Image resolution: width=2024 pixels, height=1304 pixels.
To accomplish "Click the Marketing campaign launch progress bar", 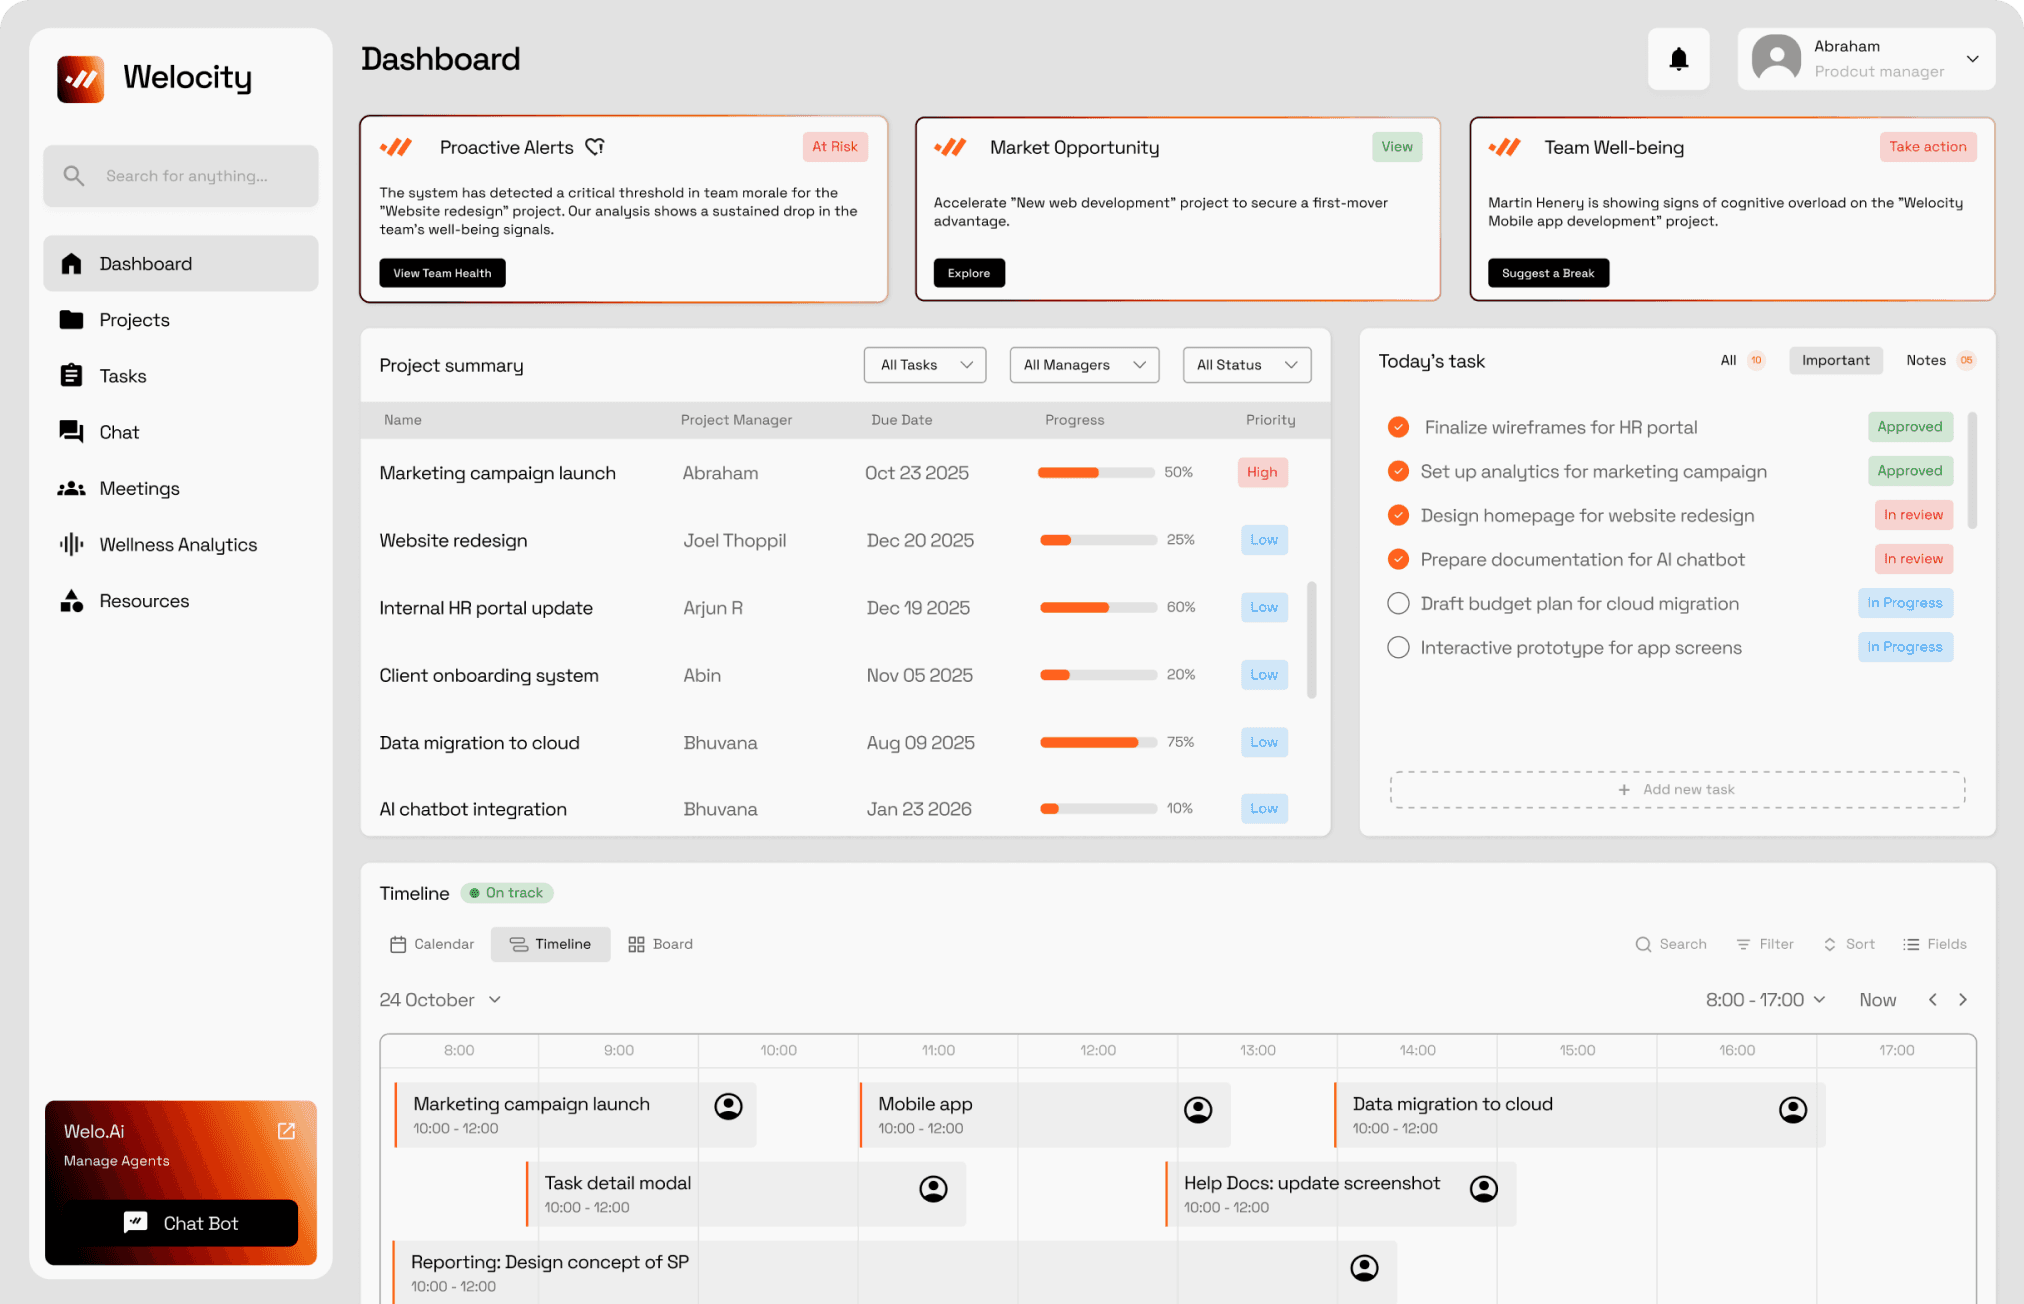I will [x=1095, y=472].
